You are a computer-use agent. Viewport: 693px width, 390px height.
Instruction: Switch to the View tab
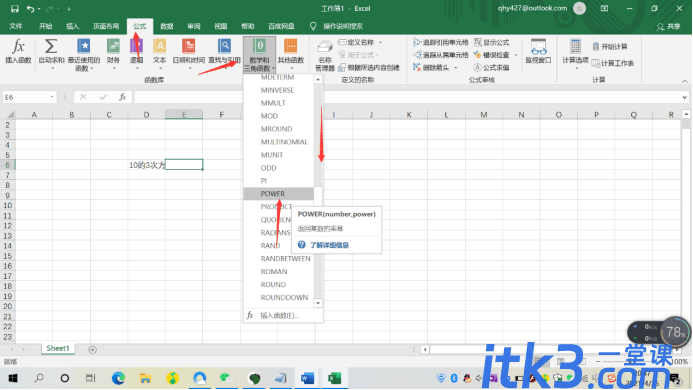[221, 26]
